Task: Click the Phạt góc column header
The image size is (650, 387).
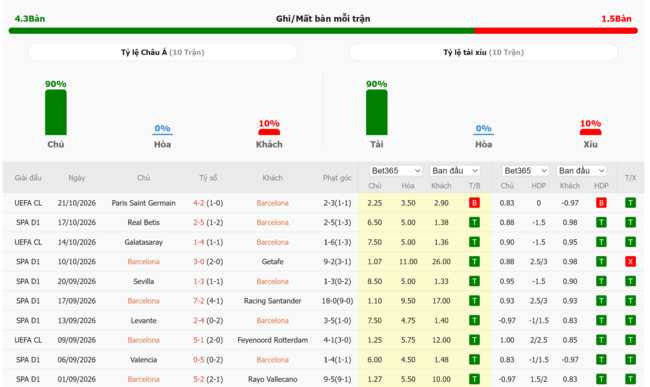Action: 337,178
